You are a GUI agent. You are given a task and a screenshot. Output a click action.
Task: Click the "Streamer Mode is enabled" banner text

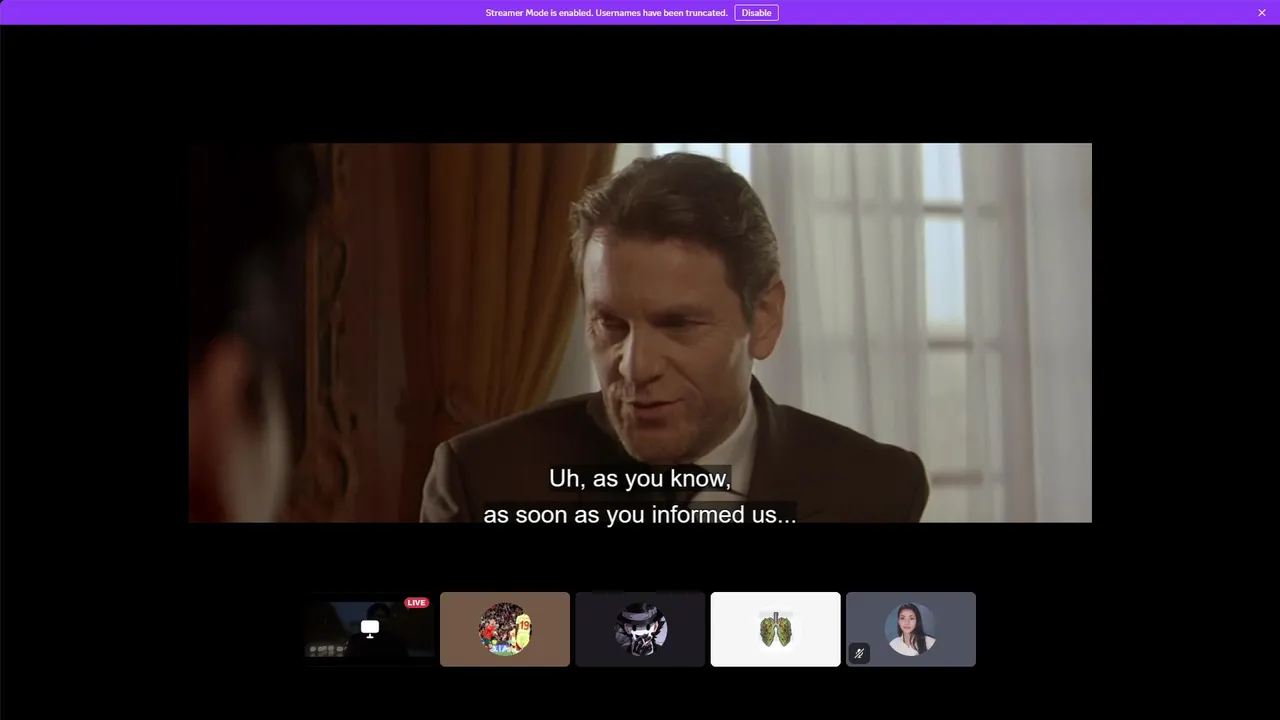(x=606, y=13)
